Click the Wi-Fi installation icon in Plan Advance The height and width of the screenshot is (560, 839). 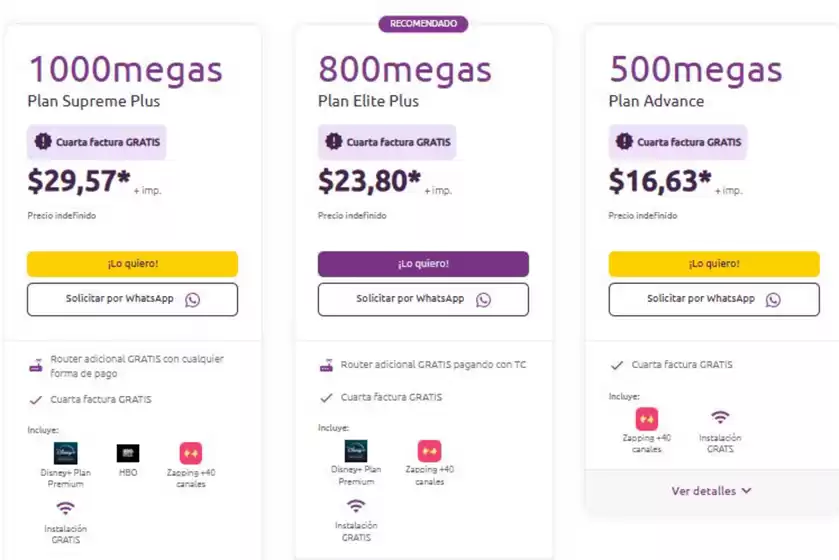[720, 418]
